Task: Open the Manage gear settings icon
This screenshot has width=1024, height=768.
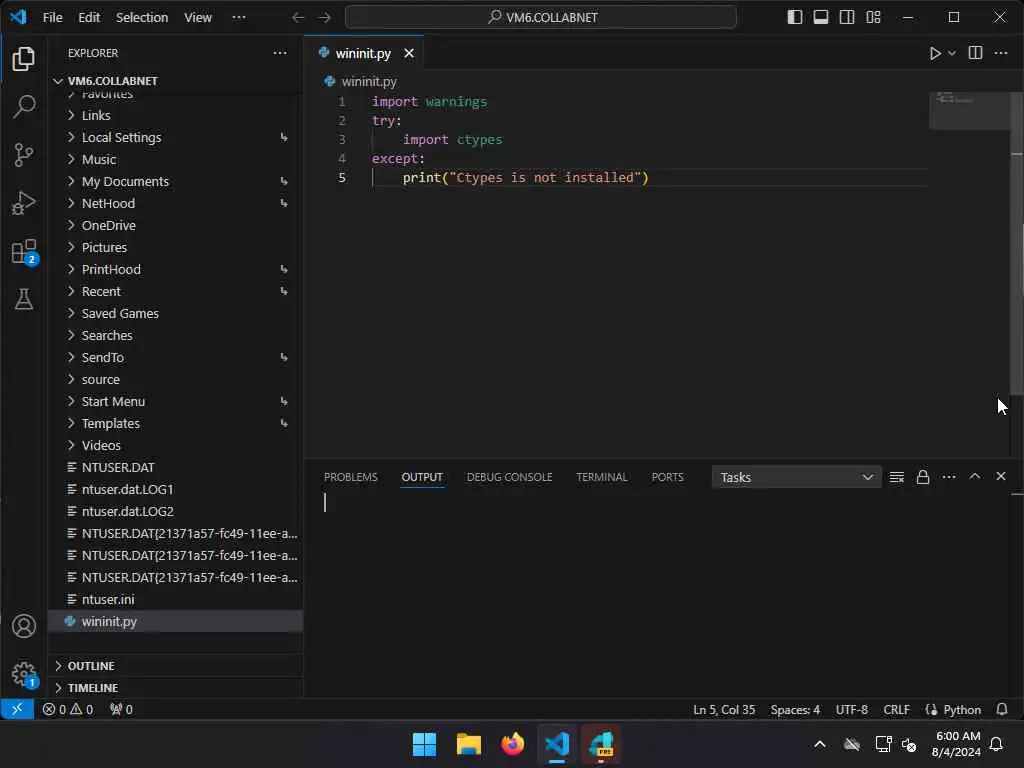Action: click(24, 675)
